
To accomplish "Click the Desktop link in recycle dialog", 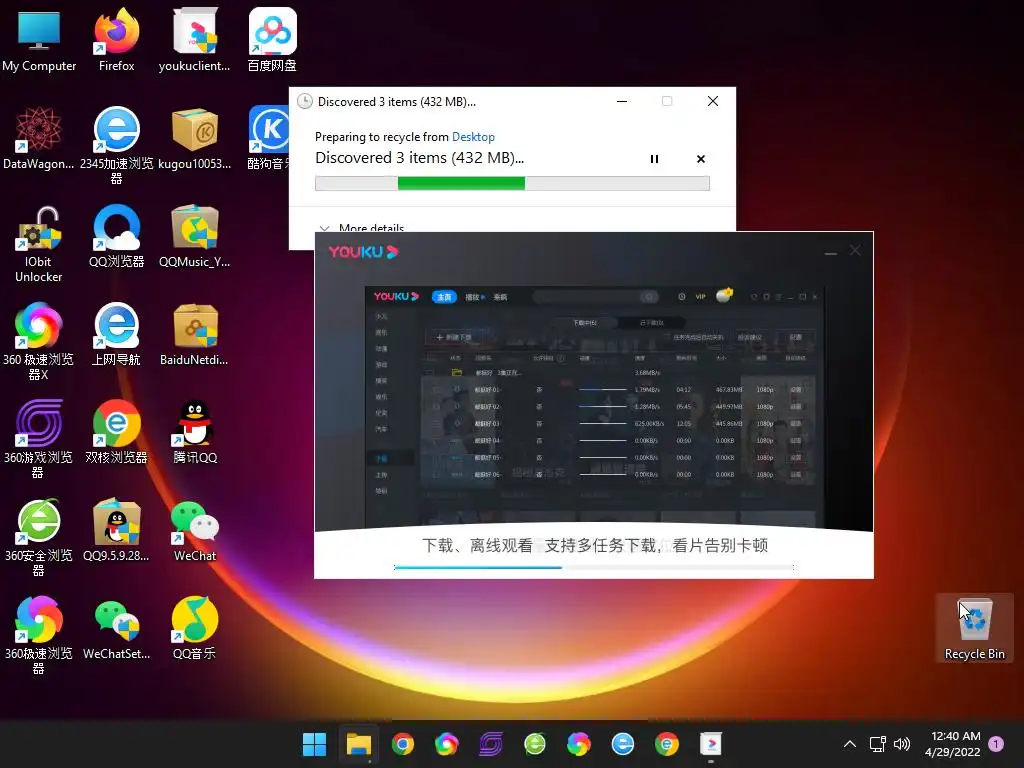I will click(473, 136).
